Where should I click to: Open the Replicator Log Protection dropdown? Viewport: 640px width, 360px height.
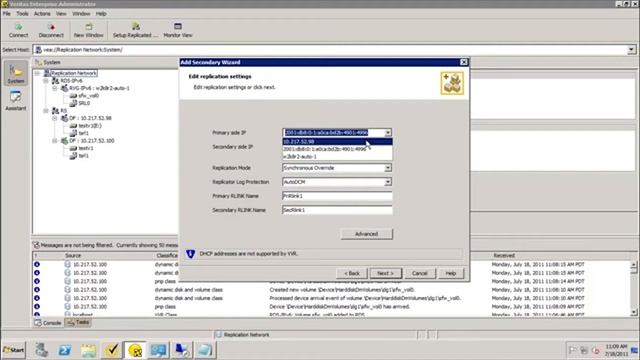coord(388,182)
